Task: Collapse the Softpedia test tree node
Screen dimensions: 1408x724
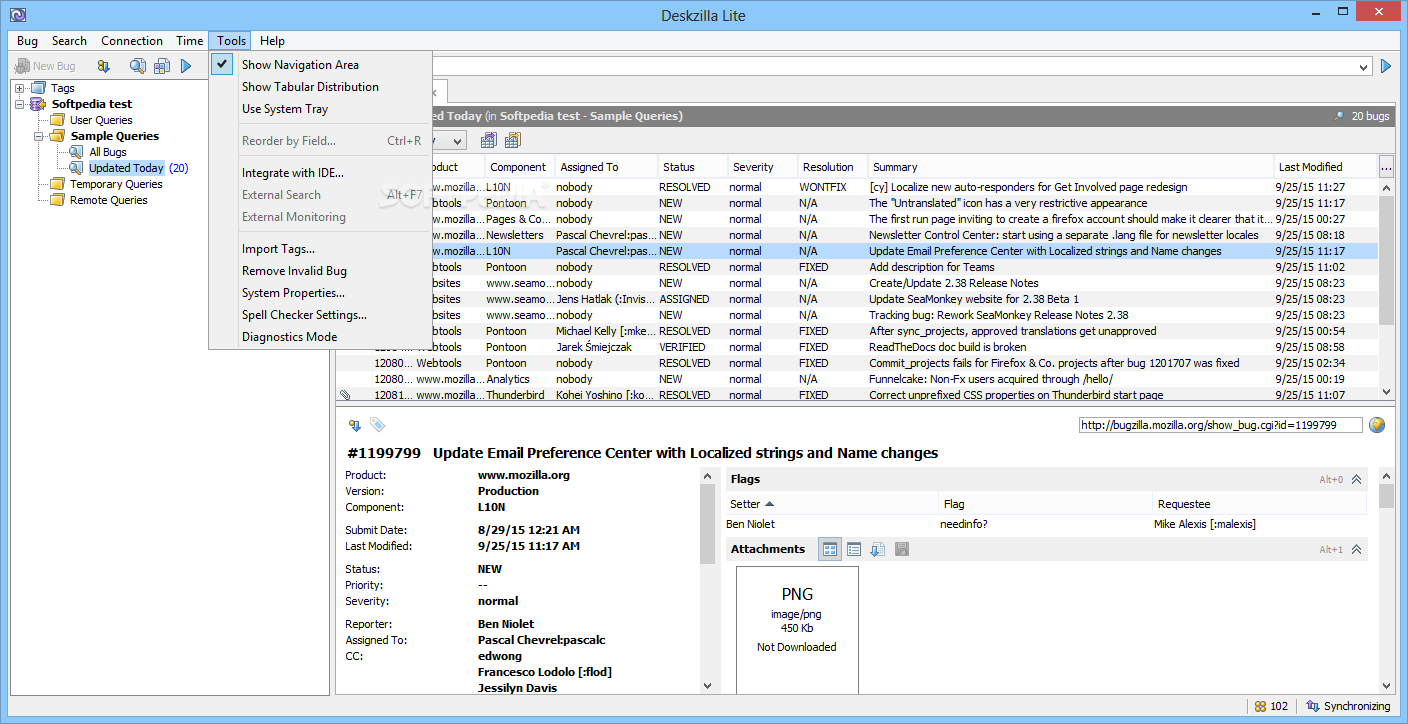Action: tap(20, 104)
